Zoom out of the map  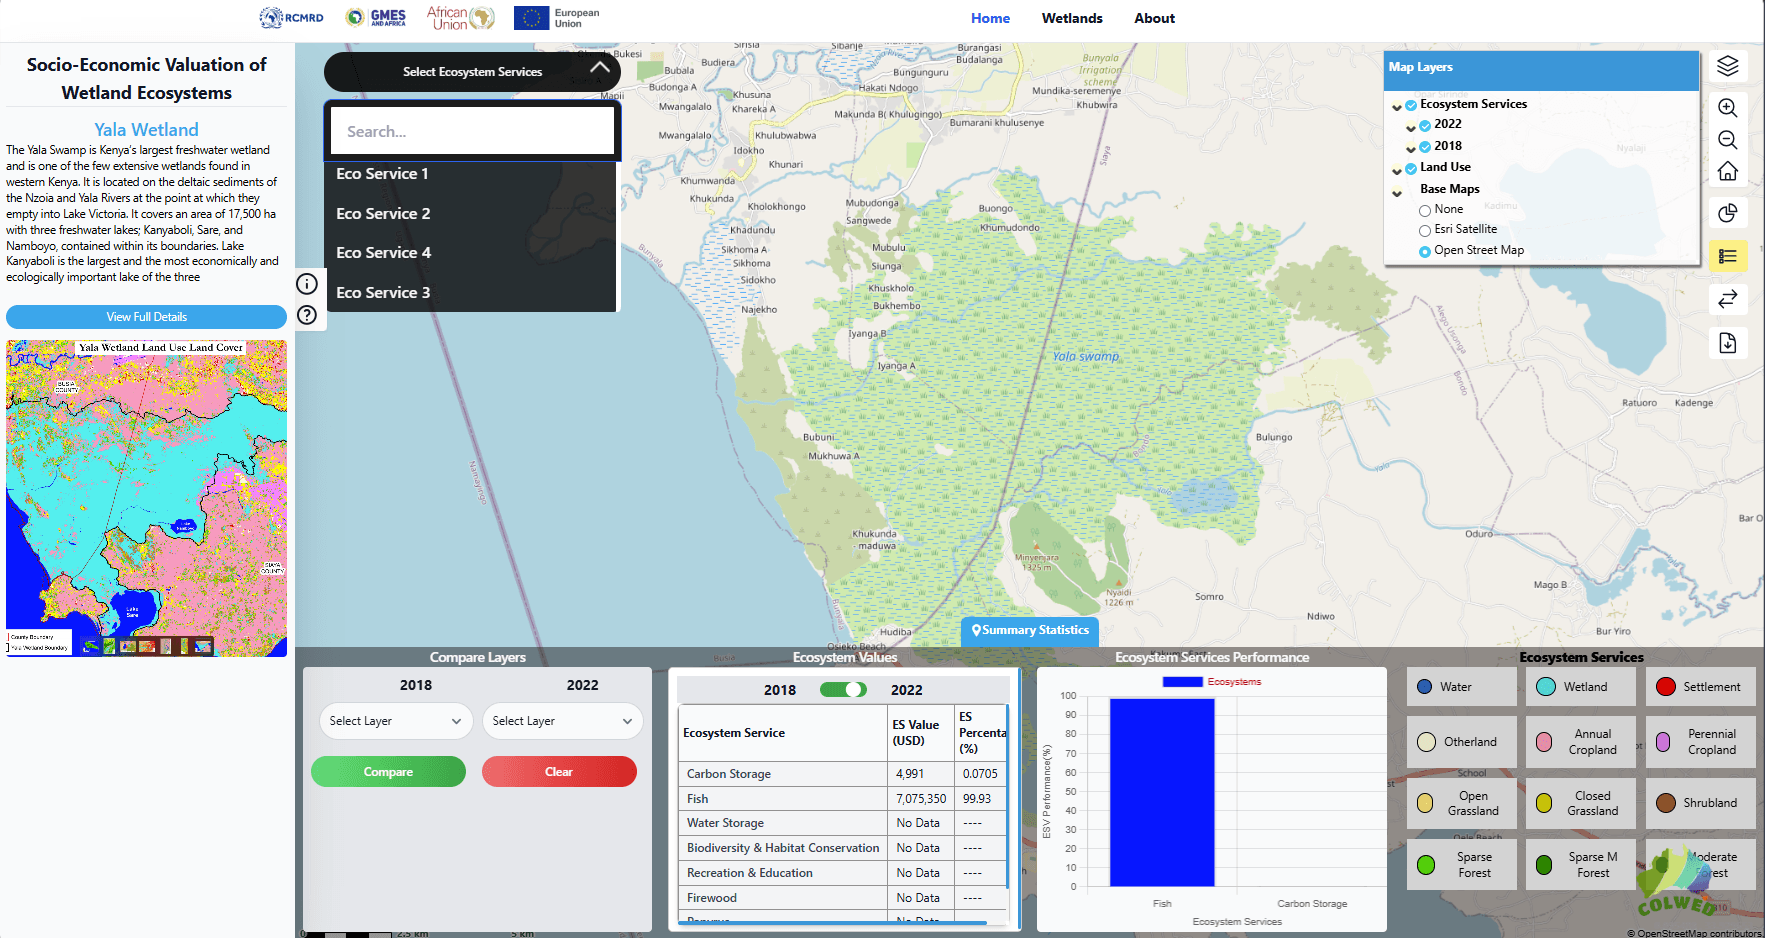(1727, 140)
